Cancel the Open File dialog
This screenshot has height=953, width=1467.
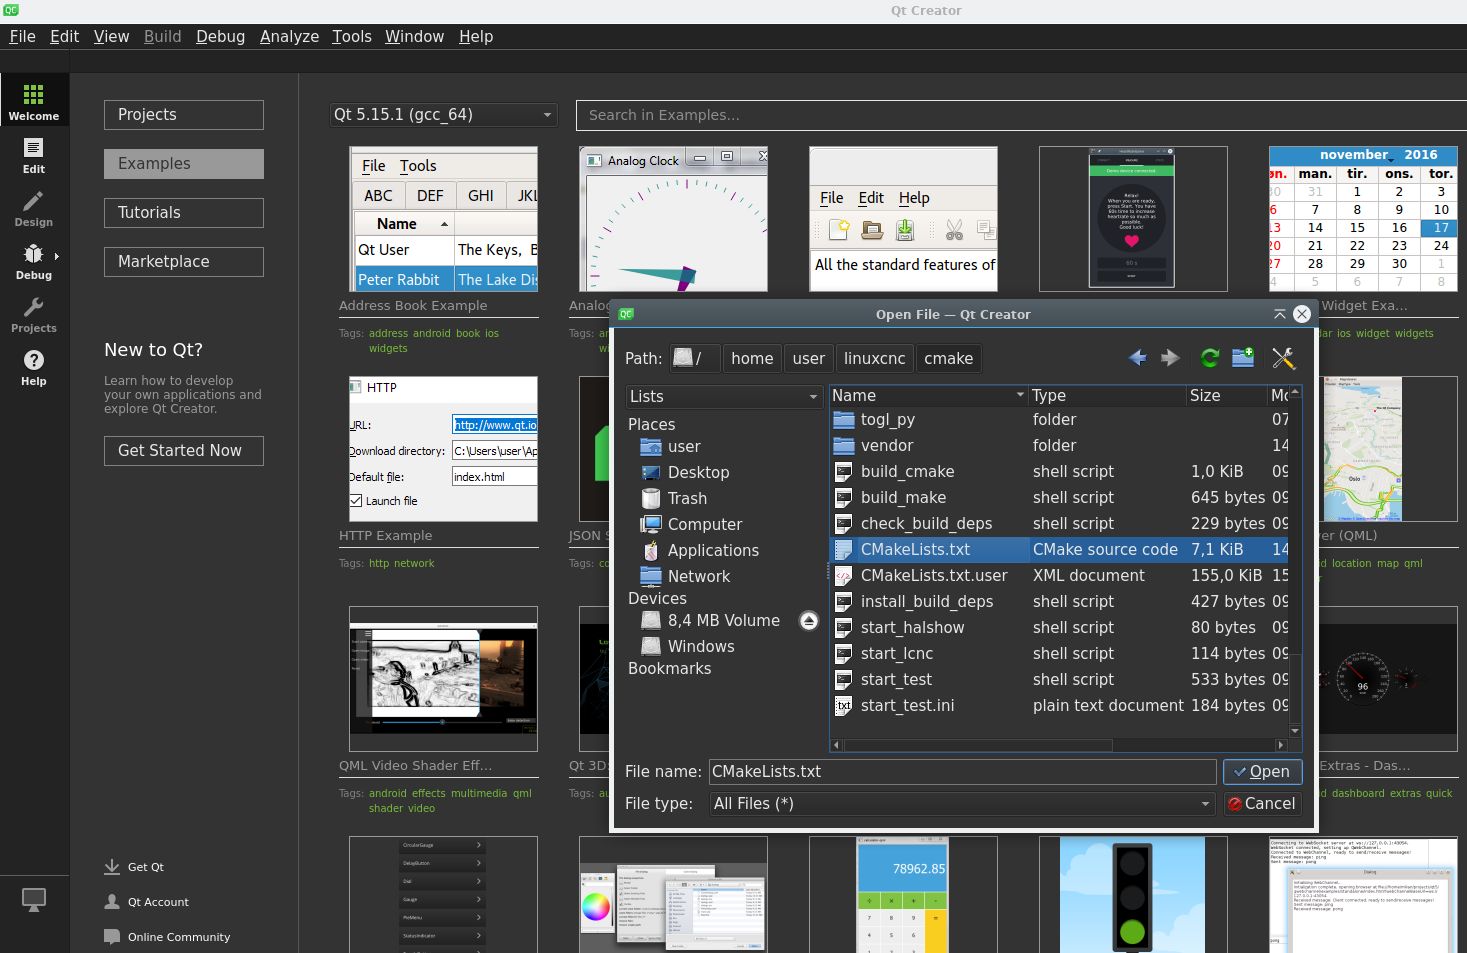coord(1262,804)
